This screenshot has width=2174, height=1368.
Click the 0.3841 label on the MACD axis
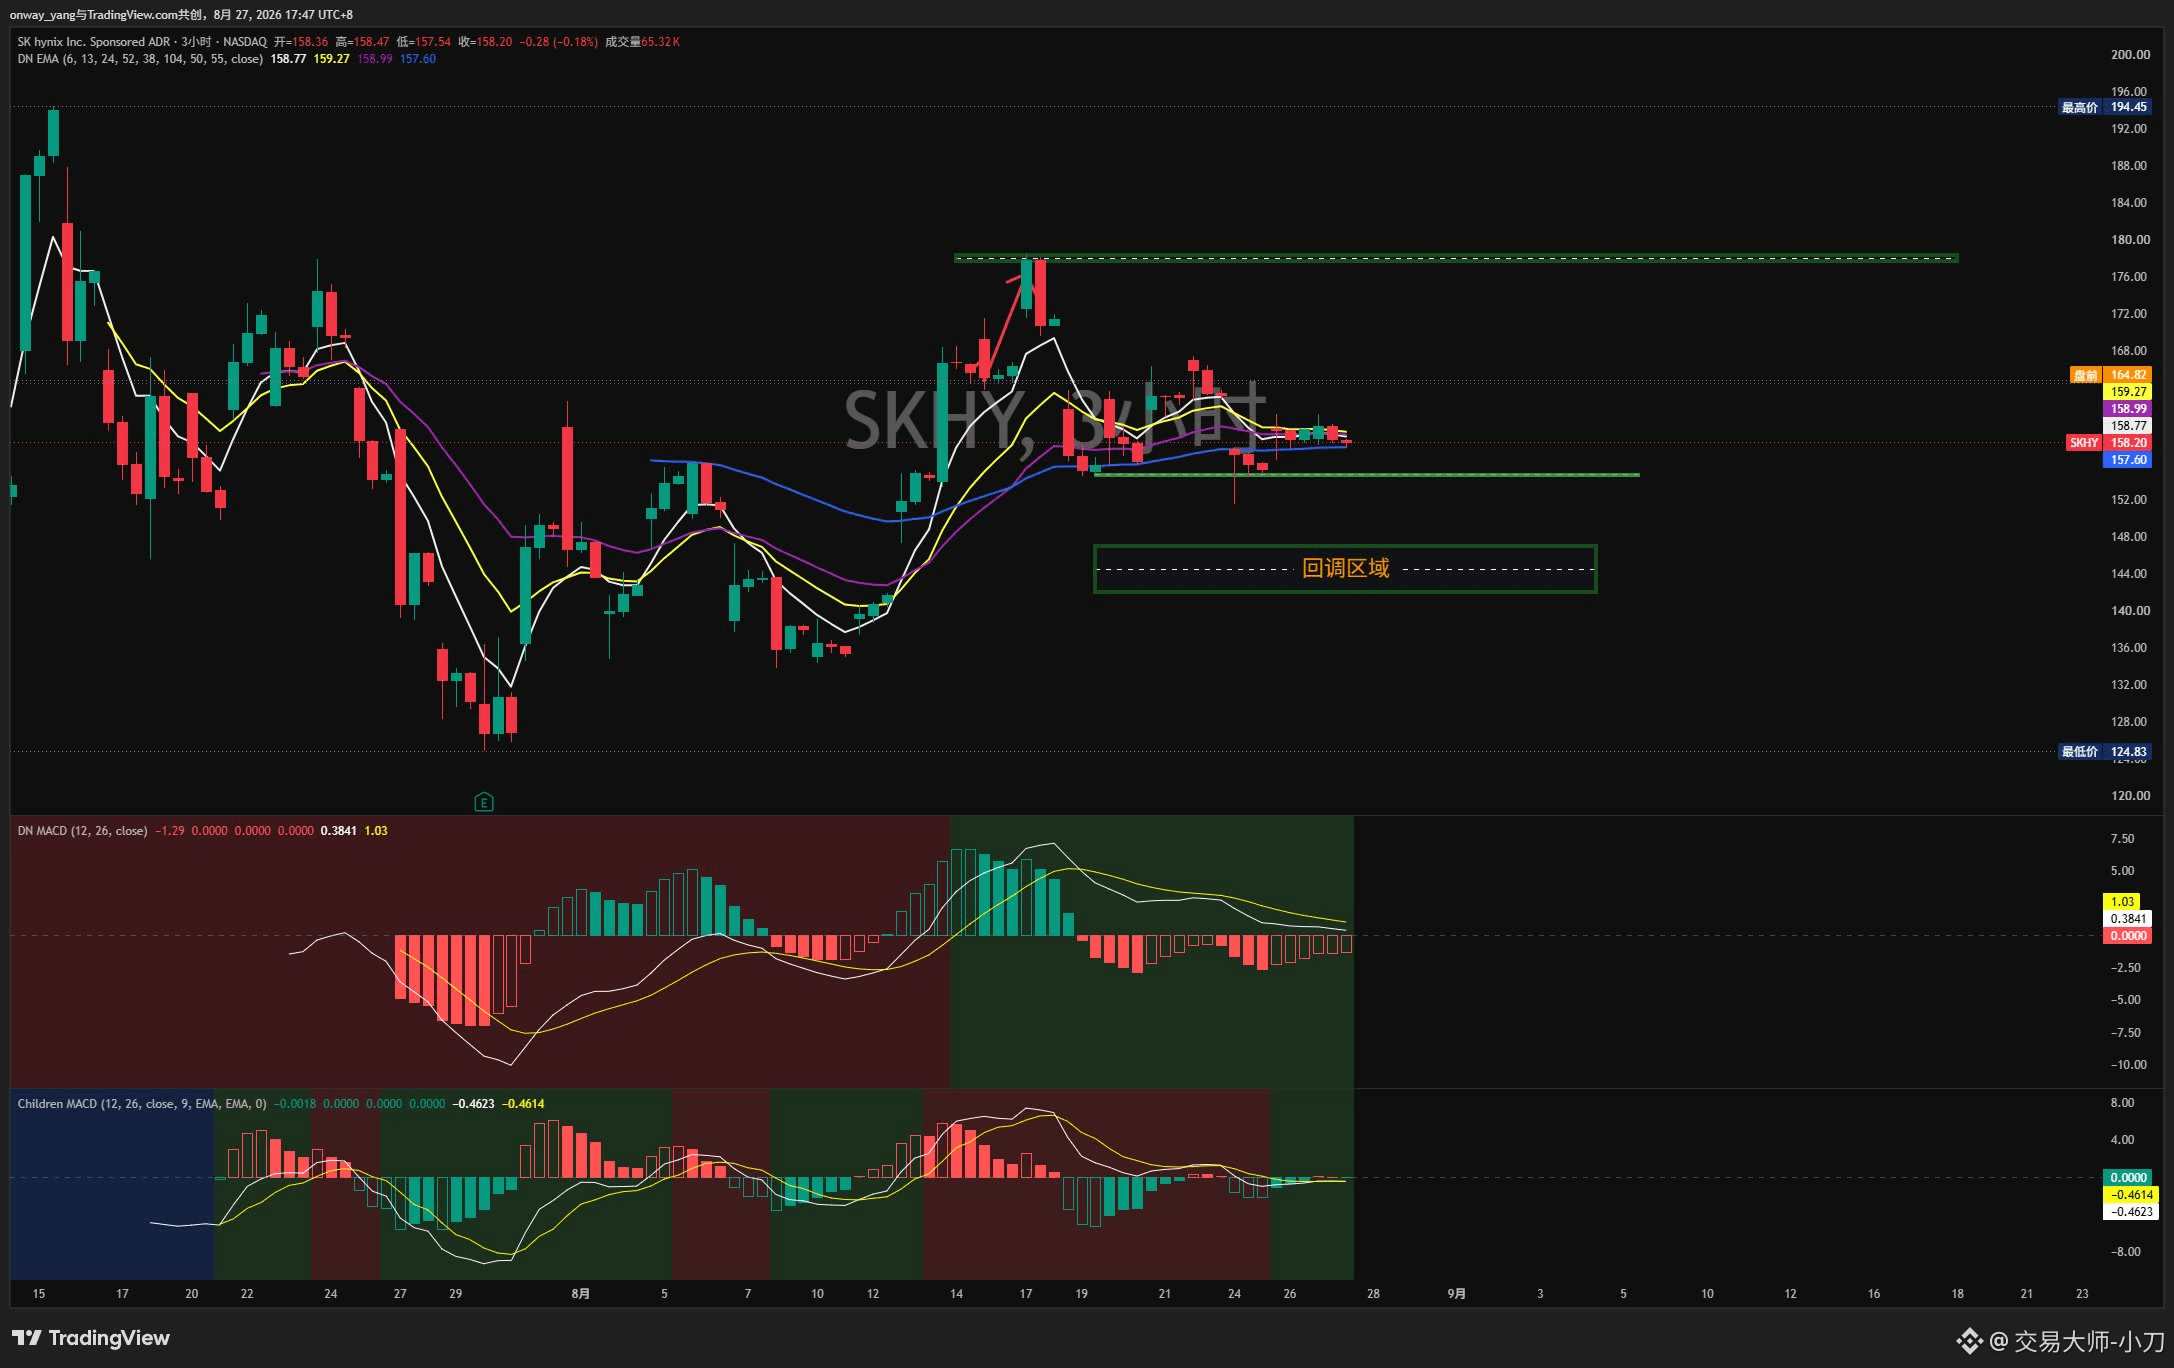click(2128, 919)
